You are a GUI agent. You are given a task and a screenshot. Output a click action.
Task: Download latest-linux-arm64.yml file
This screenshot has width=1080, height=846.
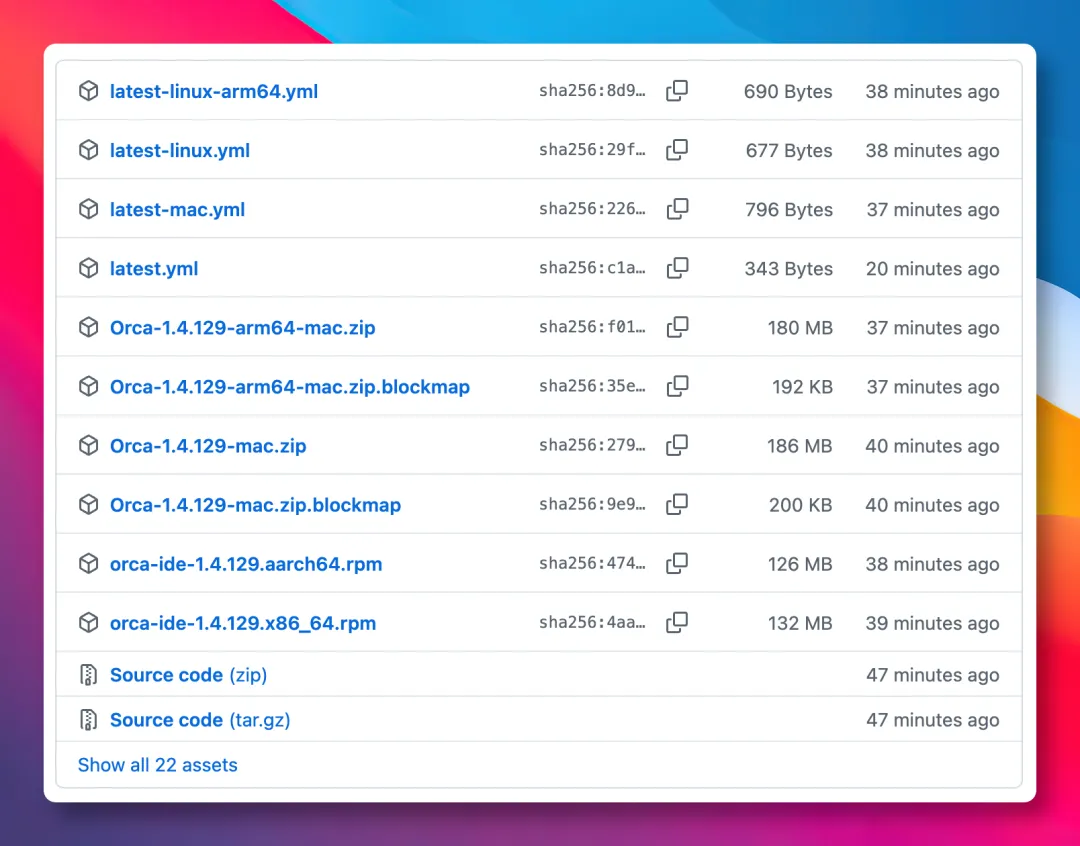pyautogui.click(x=214, y=92)
